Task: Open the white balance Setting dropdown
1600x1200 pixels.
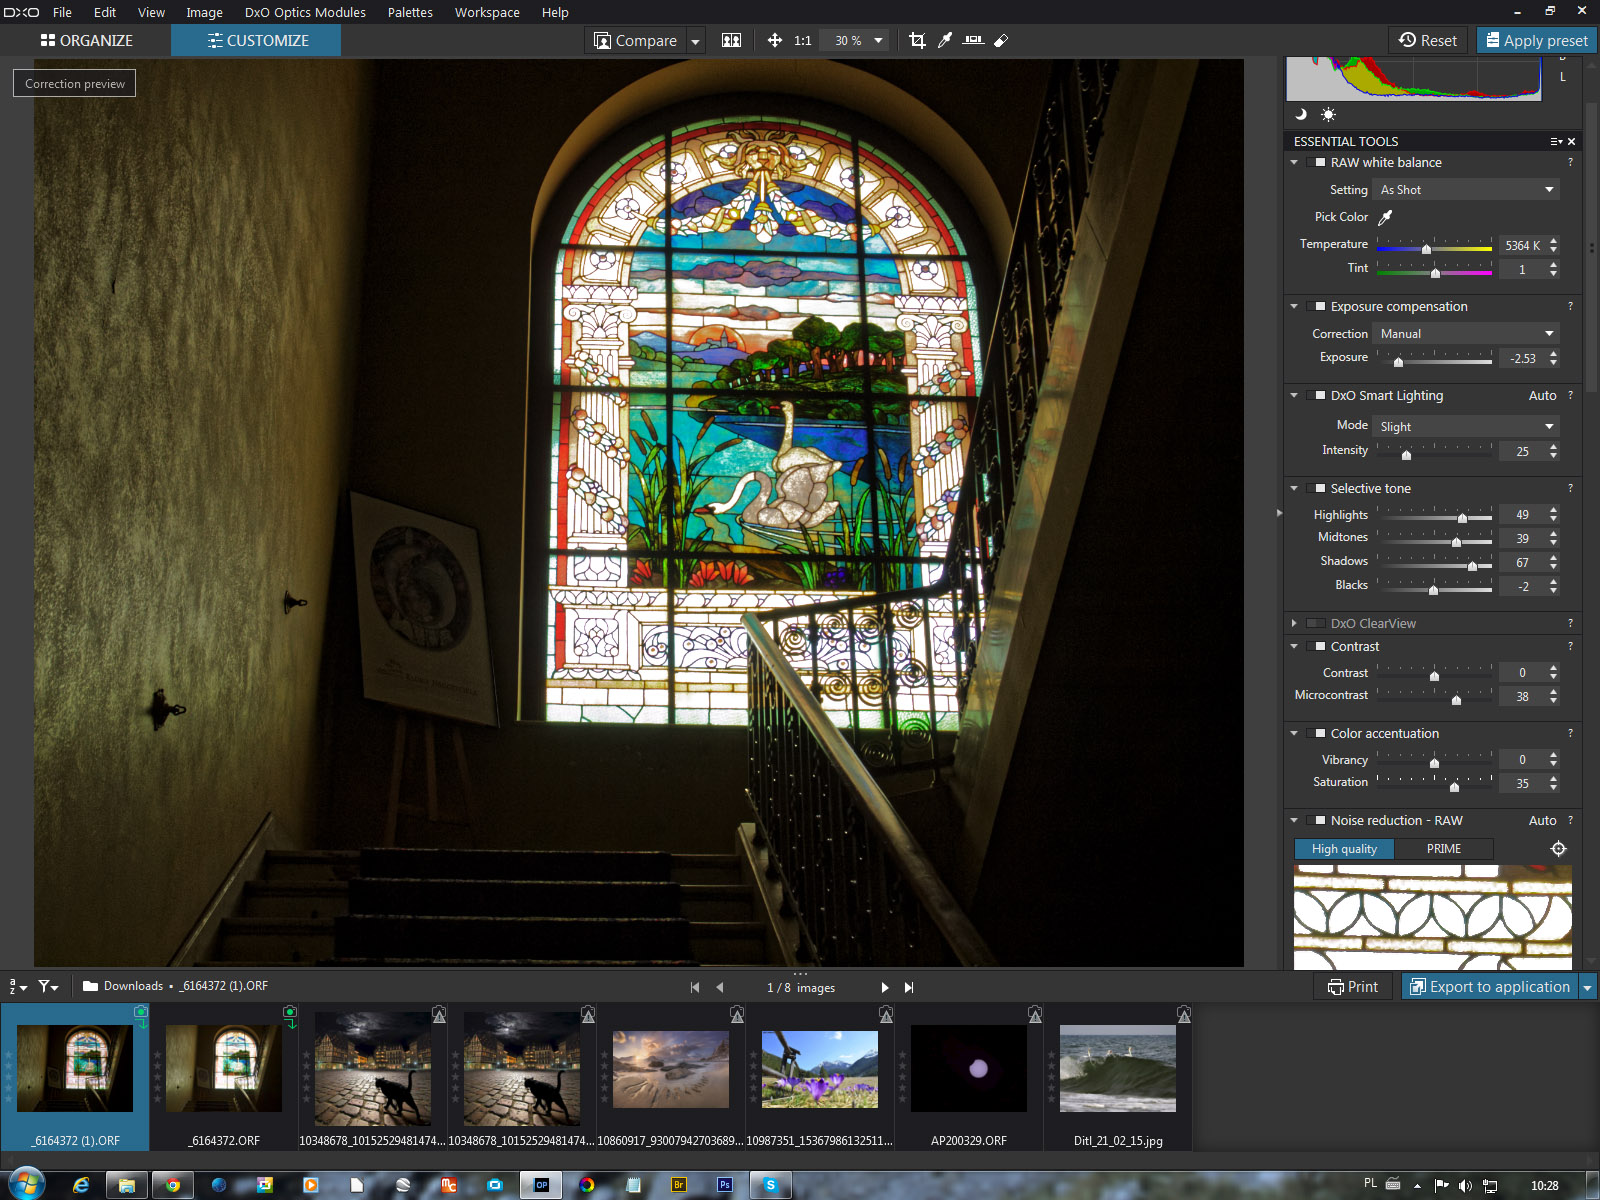Action: click(1466, 190)
